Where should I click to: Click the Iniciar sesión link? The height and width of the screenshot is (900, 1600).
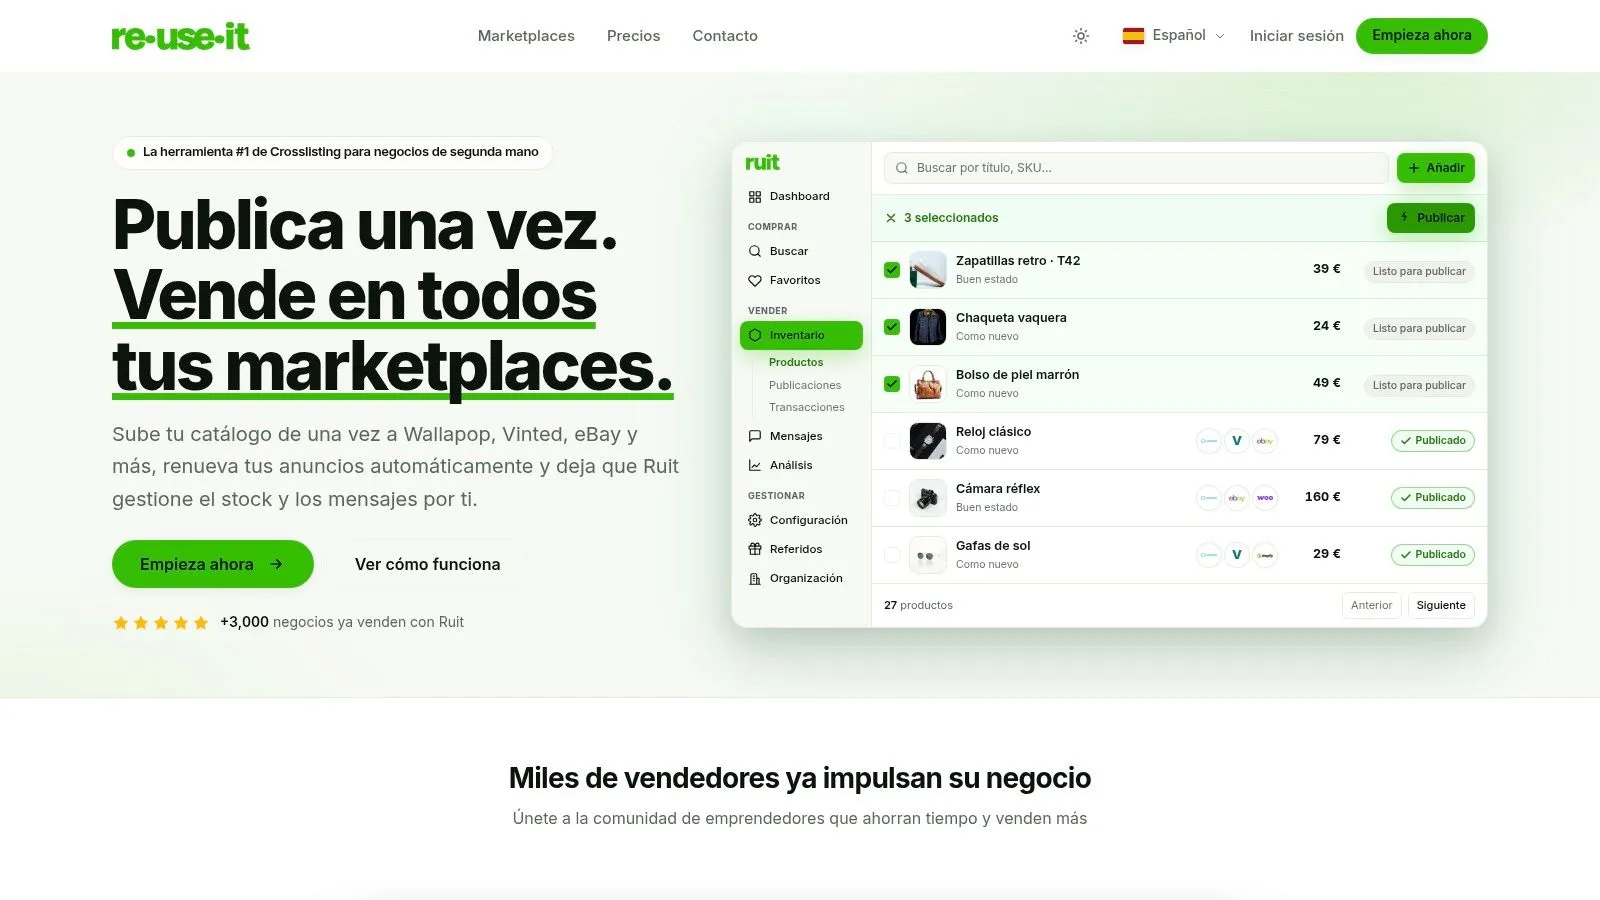(1296, 36)
